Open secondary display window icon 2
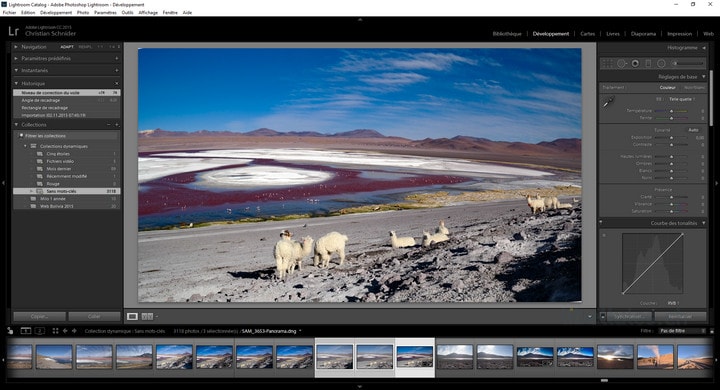This screenshot has height=390, width=720. (40, 331)
